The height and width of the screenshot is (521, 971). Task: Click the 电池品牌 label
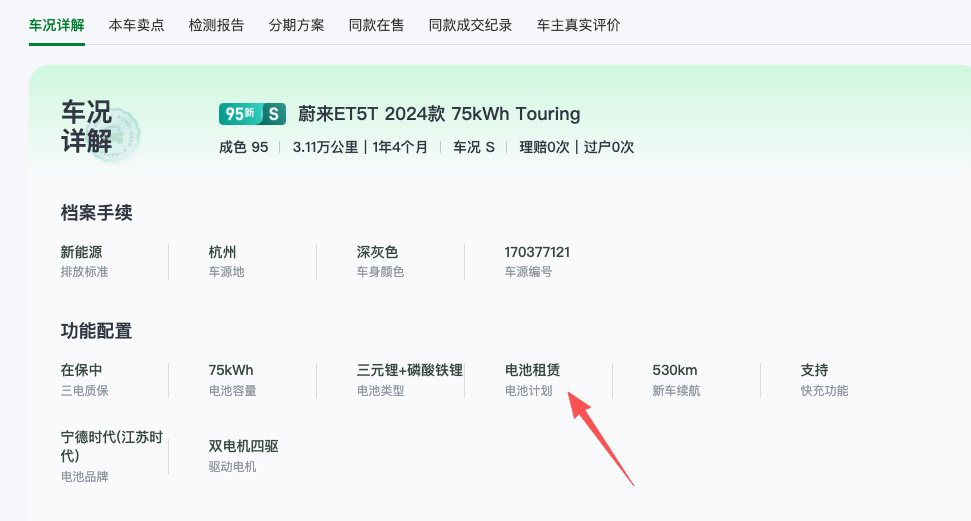(x=84, y=477)
